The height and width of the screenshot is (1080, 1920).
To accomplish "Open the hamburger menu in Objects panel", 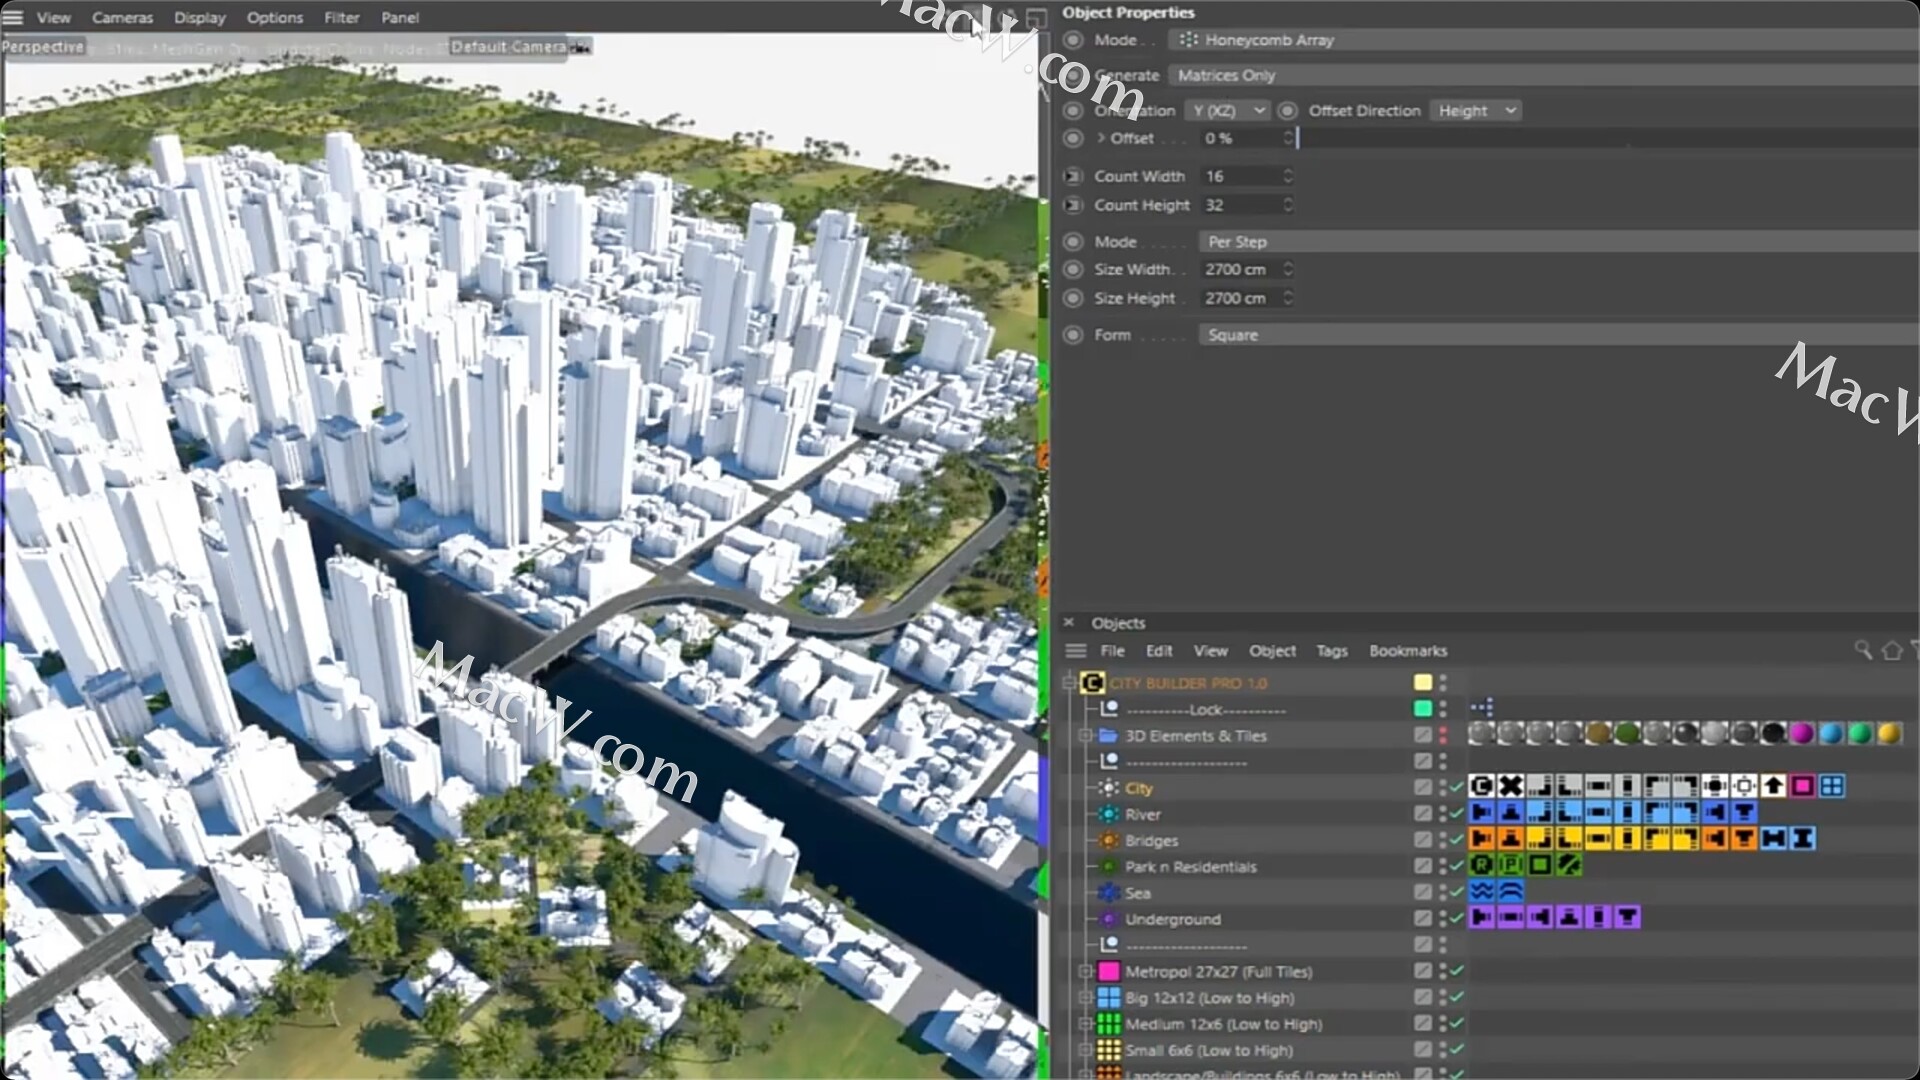I will point(1076,650).
